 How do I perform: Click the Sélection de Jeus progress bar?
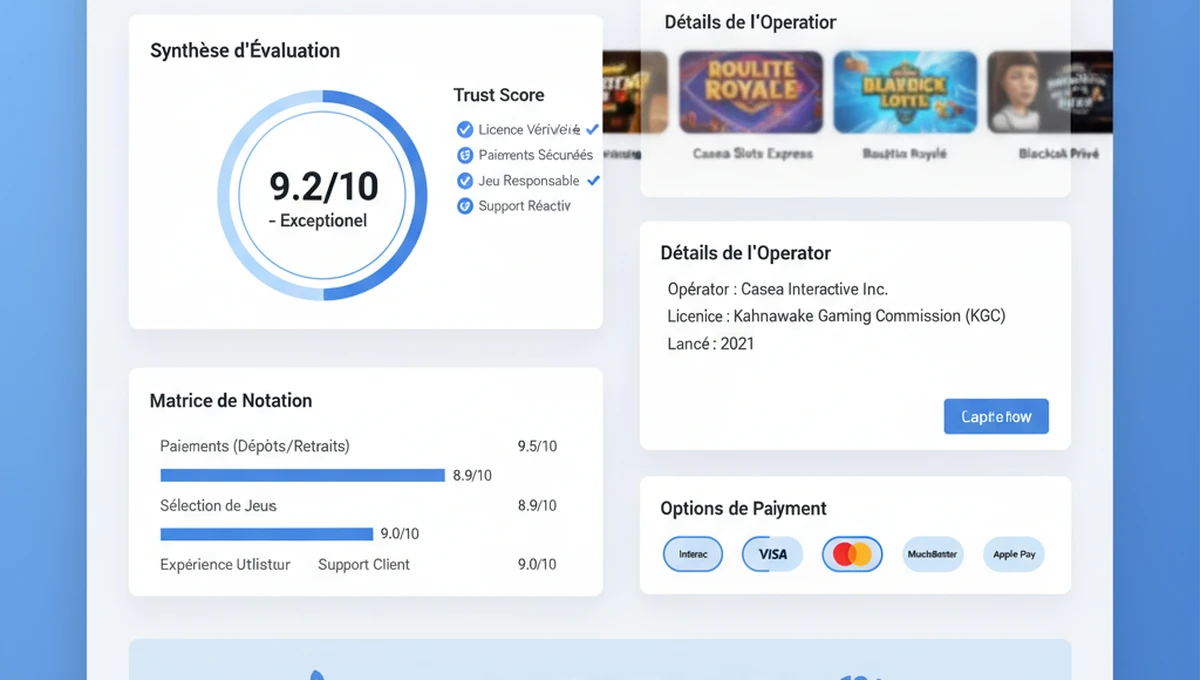coord(266,534)
